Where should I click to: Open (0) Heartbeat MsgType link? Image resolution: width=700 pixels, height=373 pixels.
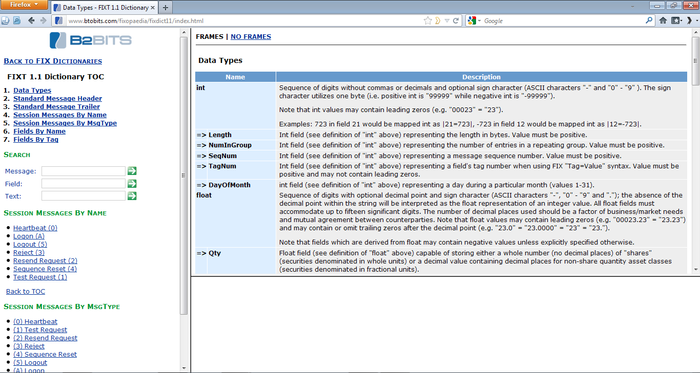pyautogui.click(x=35, y=322)
